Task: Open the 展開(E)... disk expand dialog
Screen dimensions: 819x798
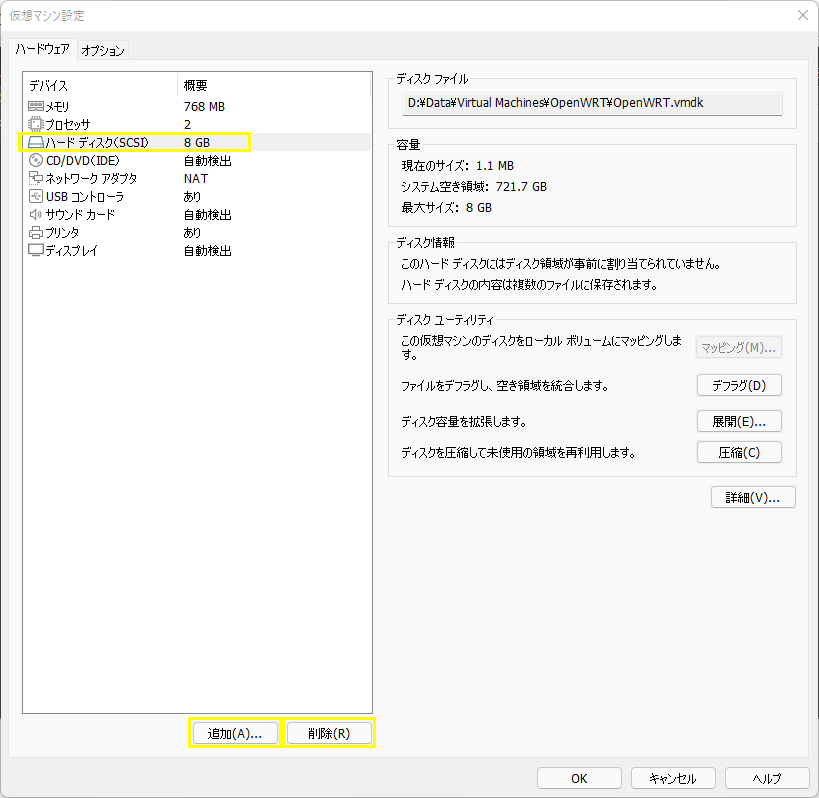Action: [x=739, y=421]
